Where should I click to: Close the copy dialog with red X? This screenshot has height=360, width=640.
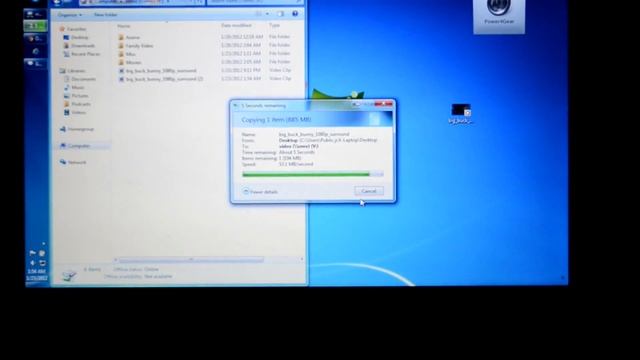[384, 104]
